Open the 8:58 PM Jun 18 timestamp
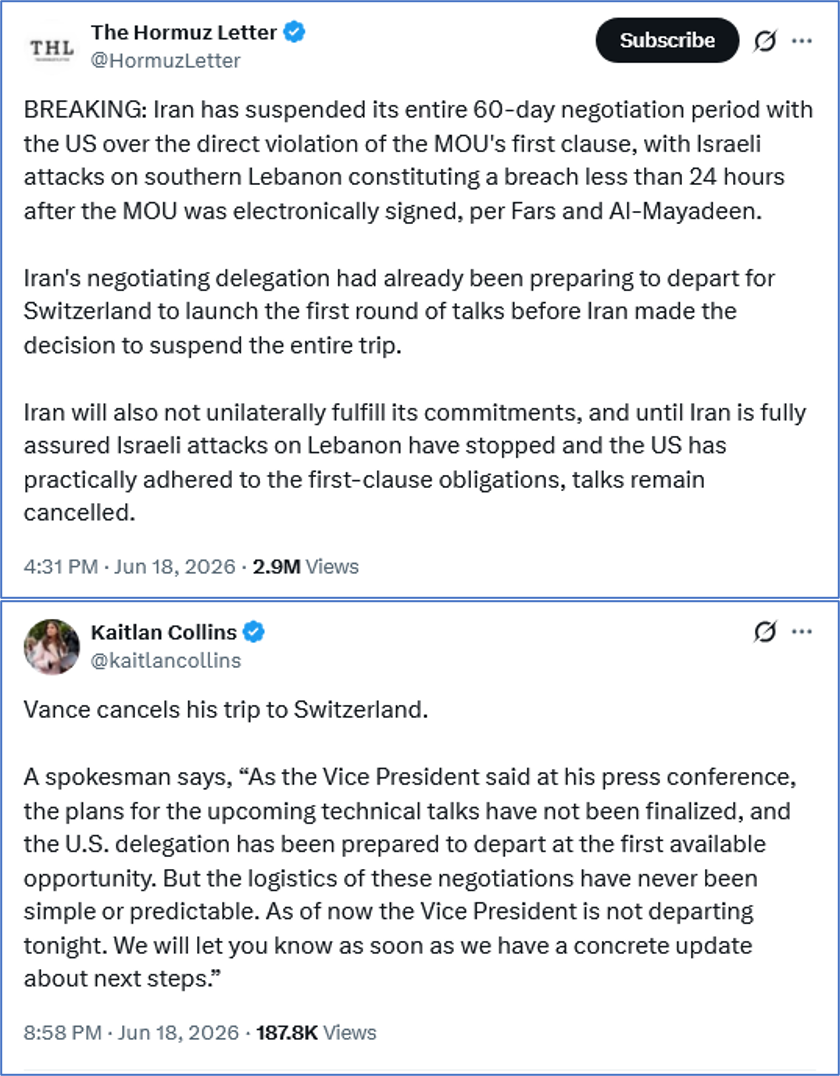840x1076 pixels. (131, 1033)
